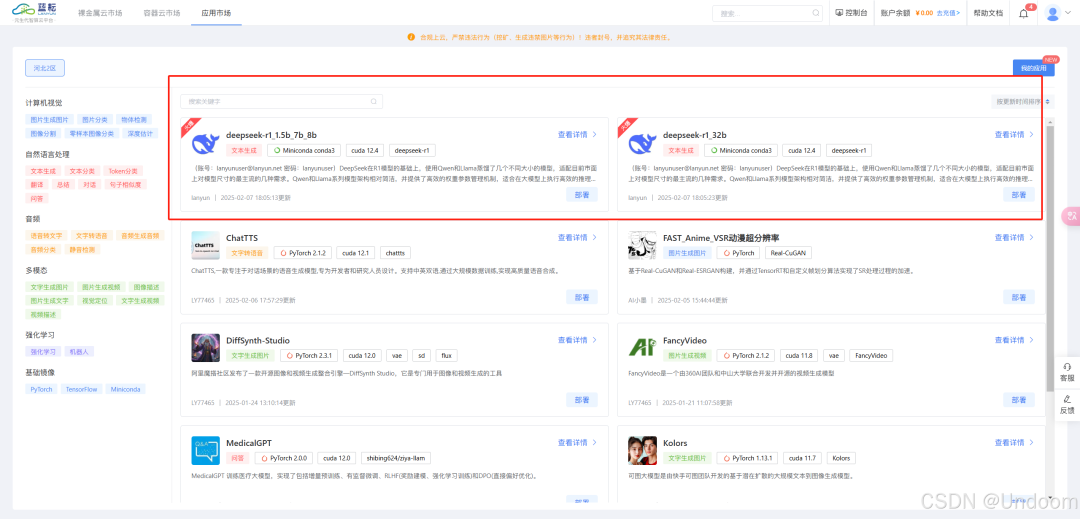Click 账户余额 account balance

point(895,13)
